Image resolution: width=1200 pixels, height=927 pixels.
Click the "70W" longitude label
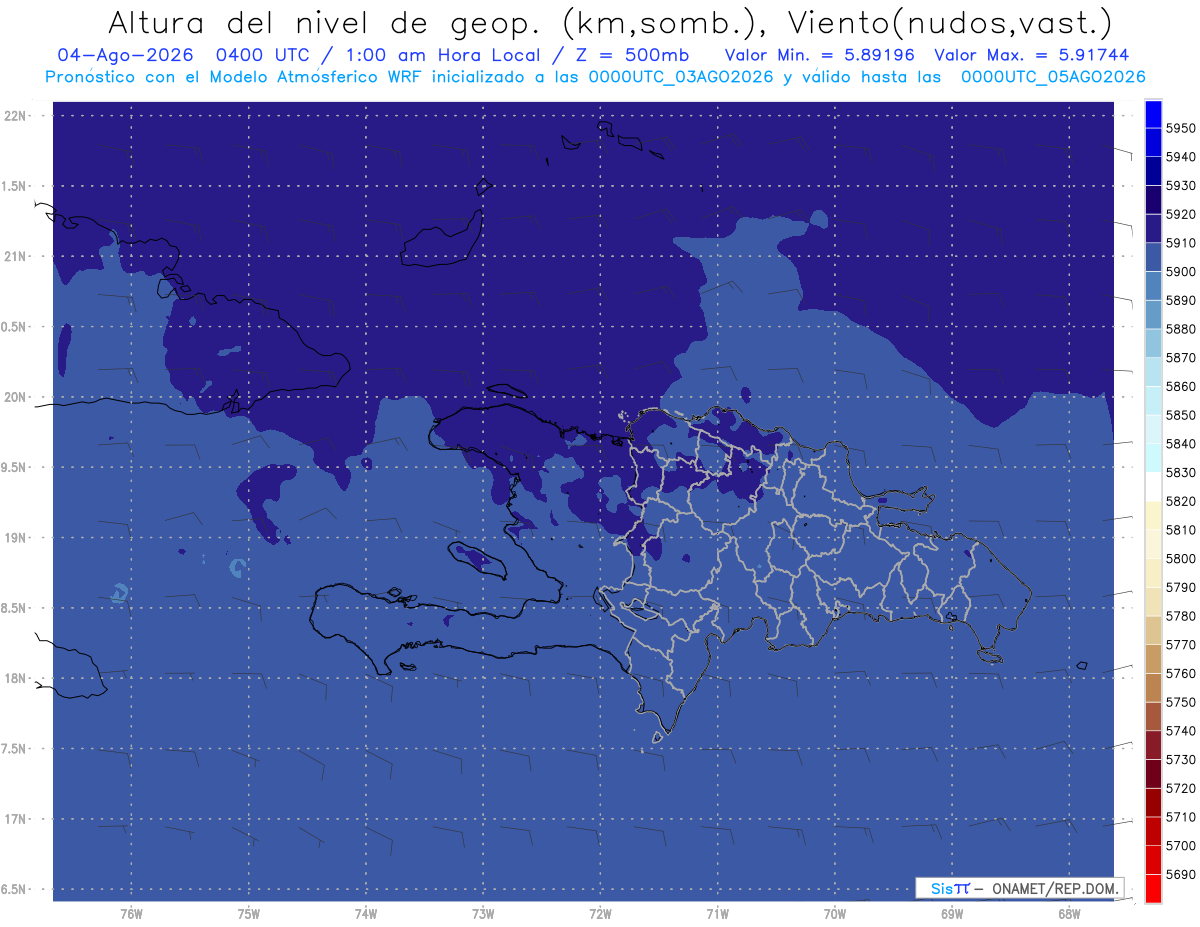pos(835,914)
